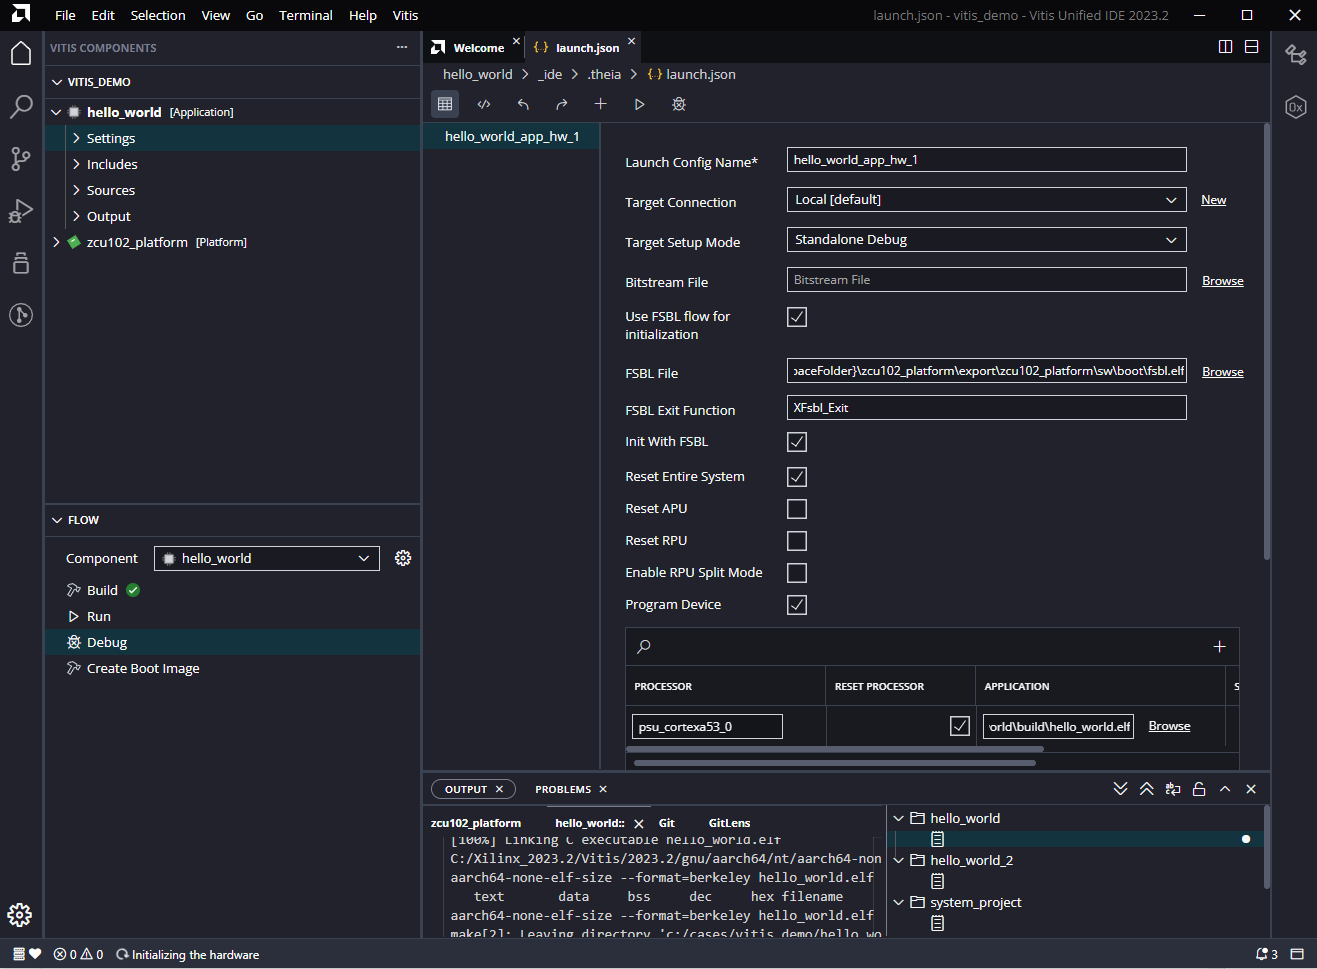Toggle Init With FSBL checkbox
This screenshot has height=969, width=1317.
797,442
